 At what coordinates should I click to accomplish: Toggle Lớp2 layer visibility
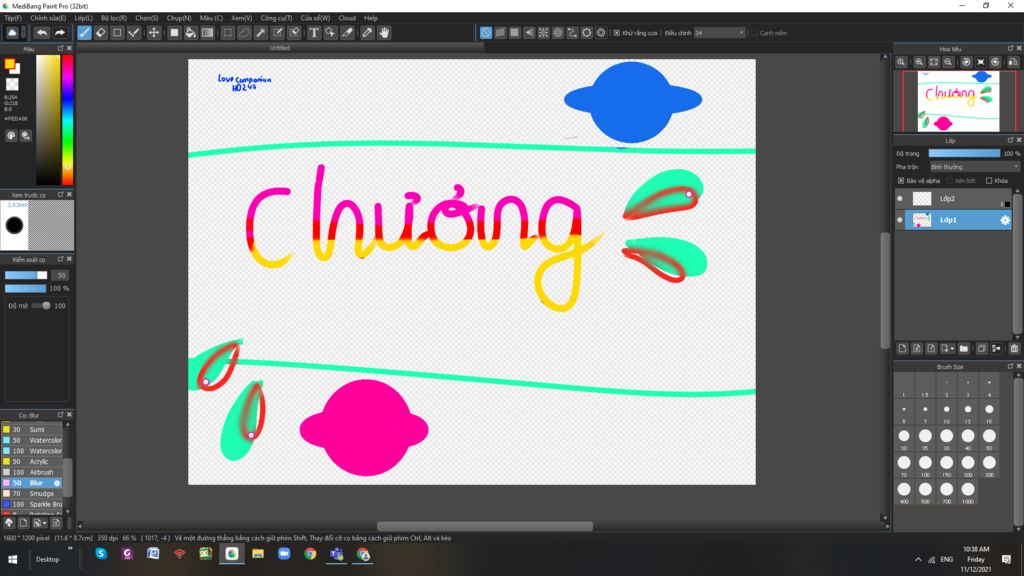click(x=900, y=199)
